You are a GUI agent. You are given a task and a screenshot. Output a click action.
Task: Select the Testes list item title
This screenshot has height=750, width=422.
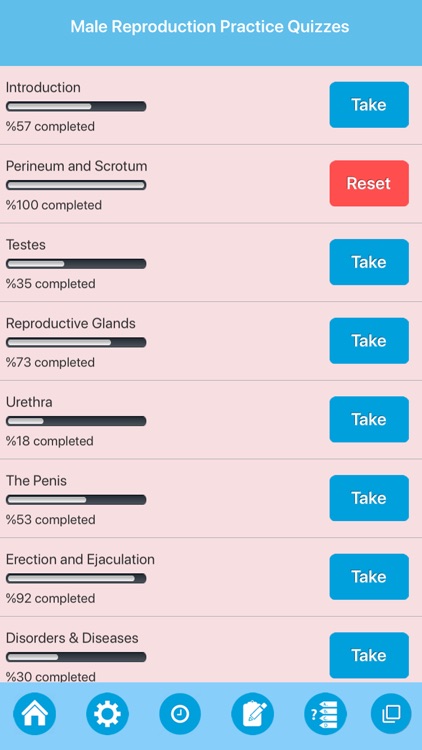point(26,244)
